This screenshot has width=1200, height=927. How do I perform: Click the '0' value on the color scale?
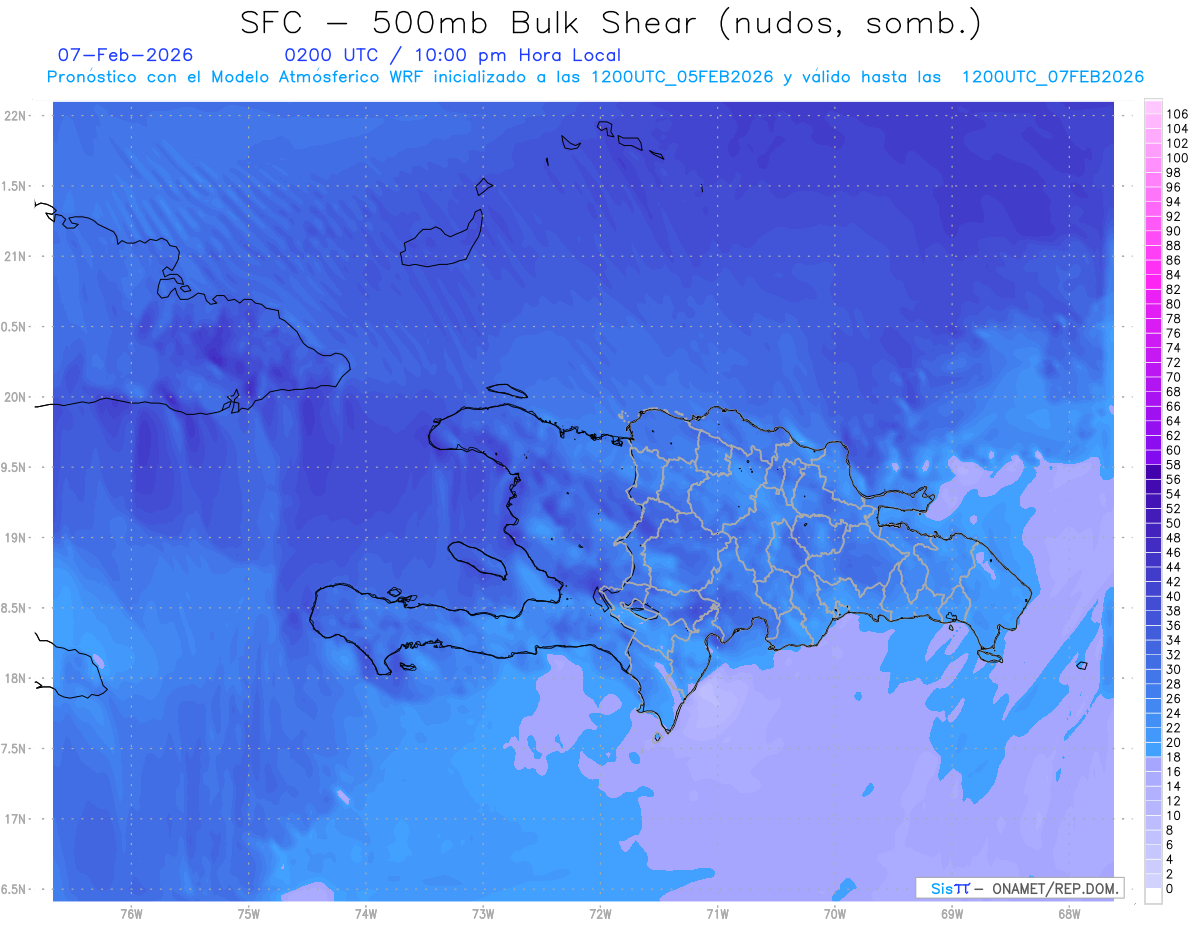[1170, 889]
